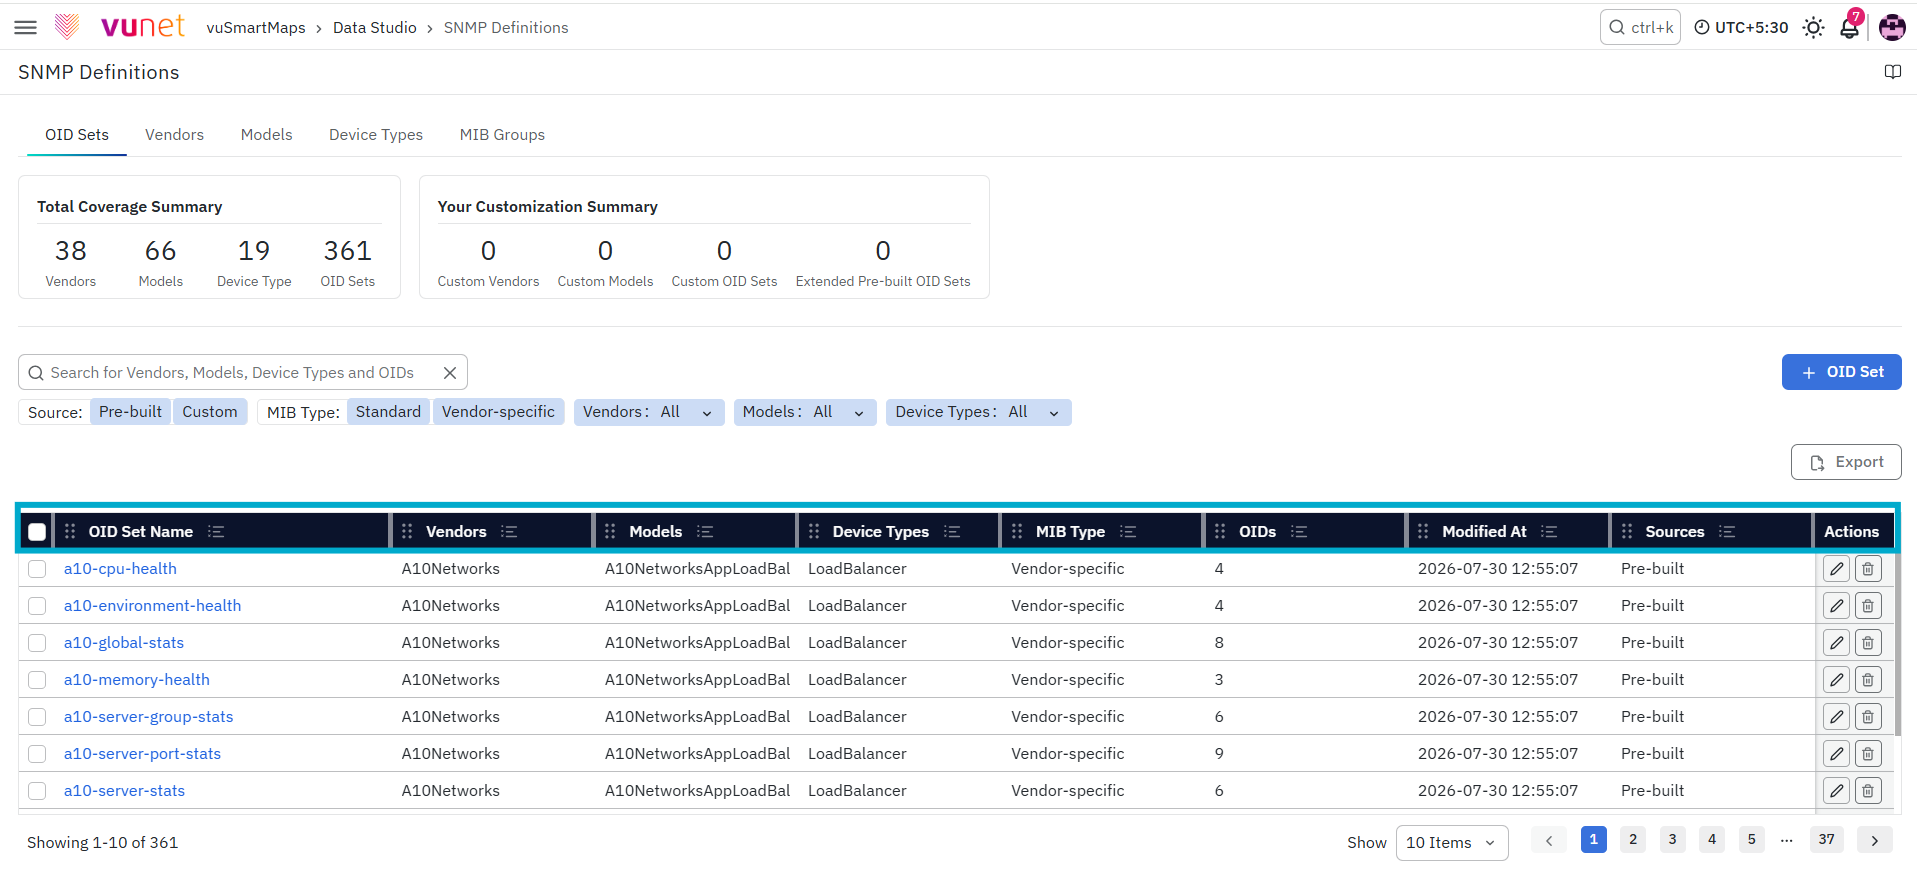Open Models column filter menu icon
This screenshot has height=880, width=1917.
click(x=705, y=532)
